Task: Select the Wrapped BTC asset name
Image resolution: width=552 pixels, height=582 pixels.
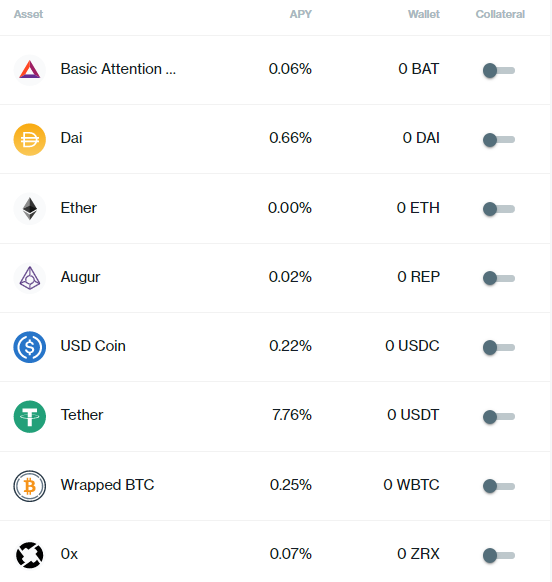Action: click(107, 485)
